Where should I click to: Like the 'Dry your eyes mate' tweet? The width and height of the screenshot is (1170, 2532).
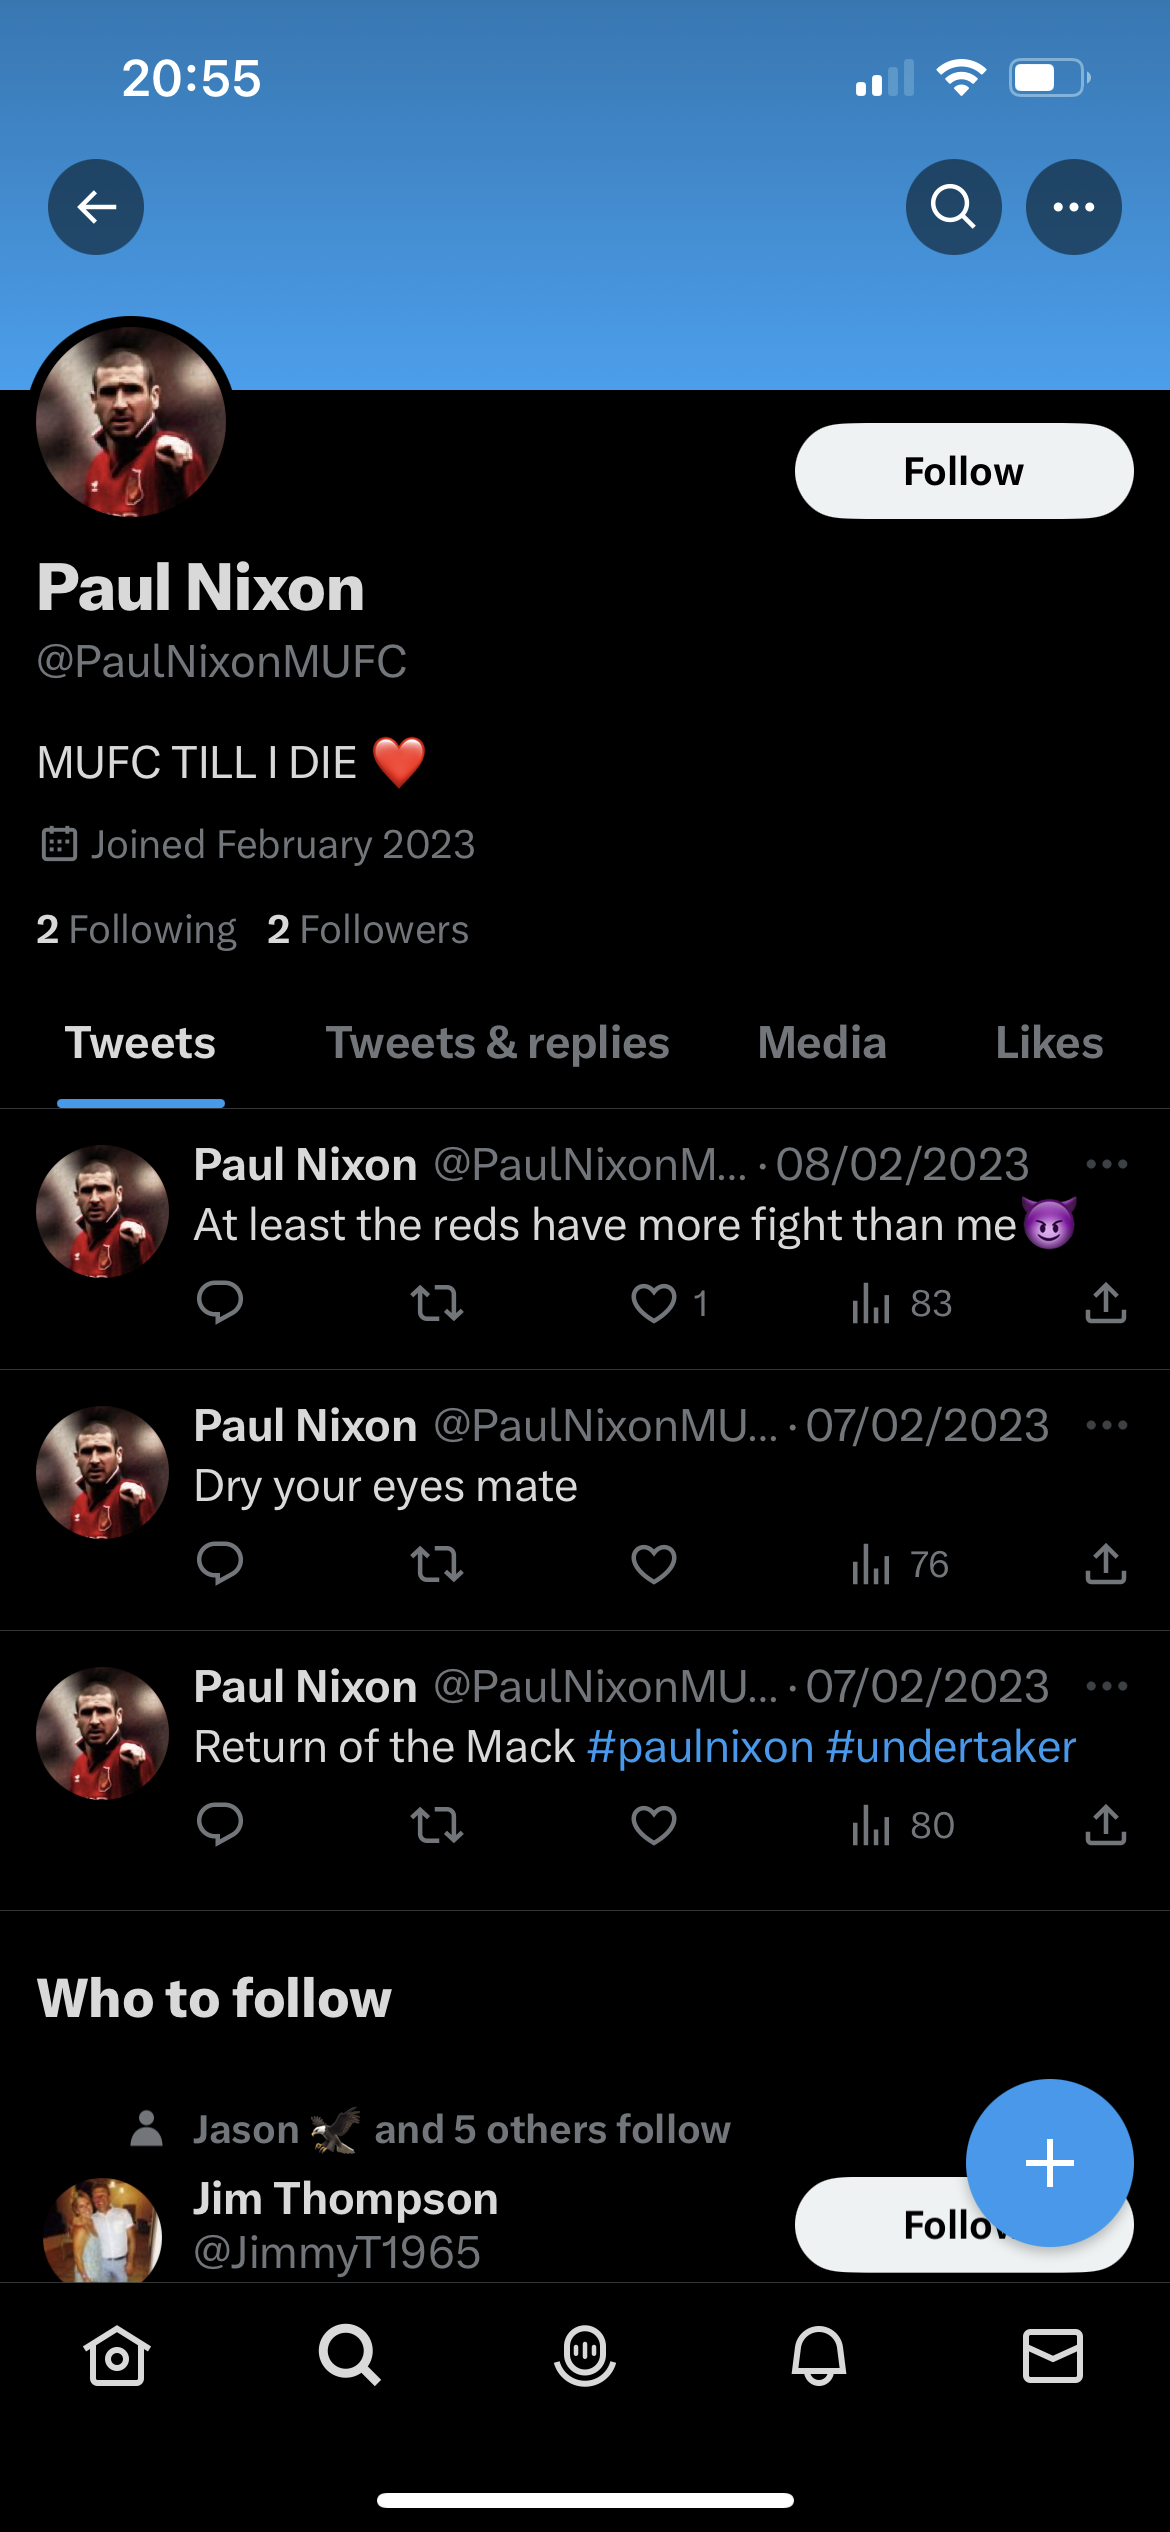tap(654, 1564)
